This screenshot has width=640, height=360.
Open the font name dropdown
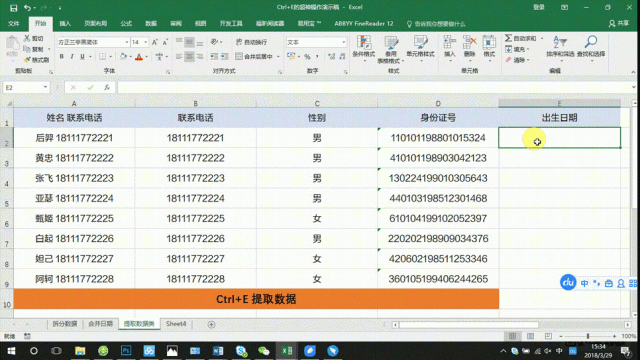(x=127, y=42)
